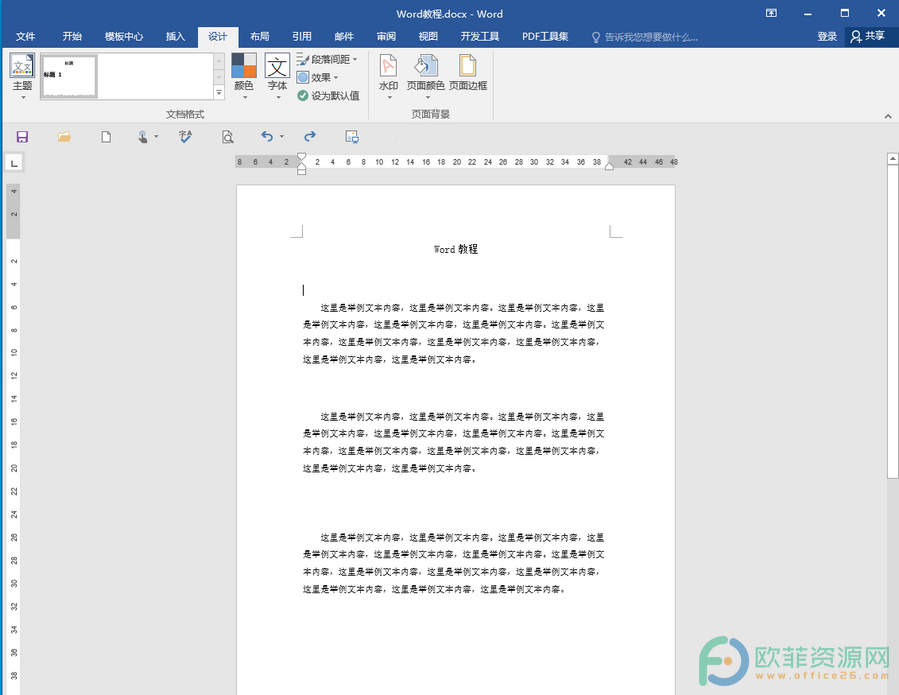Switch to Developer (开发工具) tab
The image size is (899, 695).
(x=480, y=37)
